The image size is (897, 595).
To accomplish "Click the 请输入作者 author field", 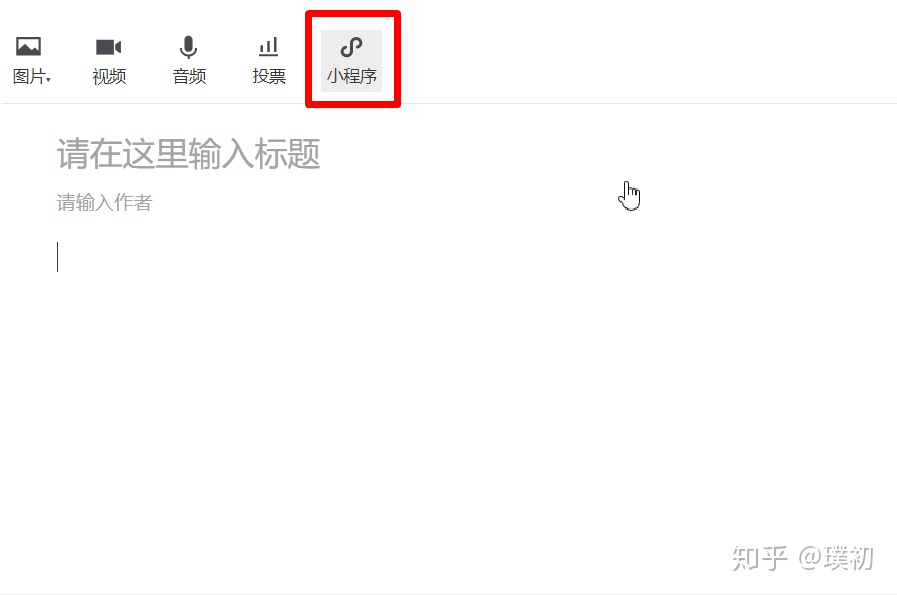I will 104,203.
